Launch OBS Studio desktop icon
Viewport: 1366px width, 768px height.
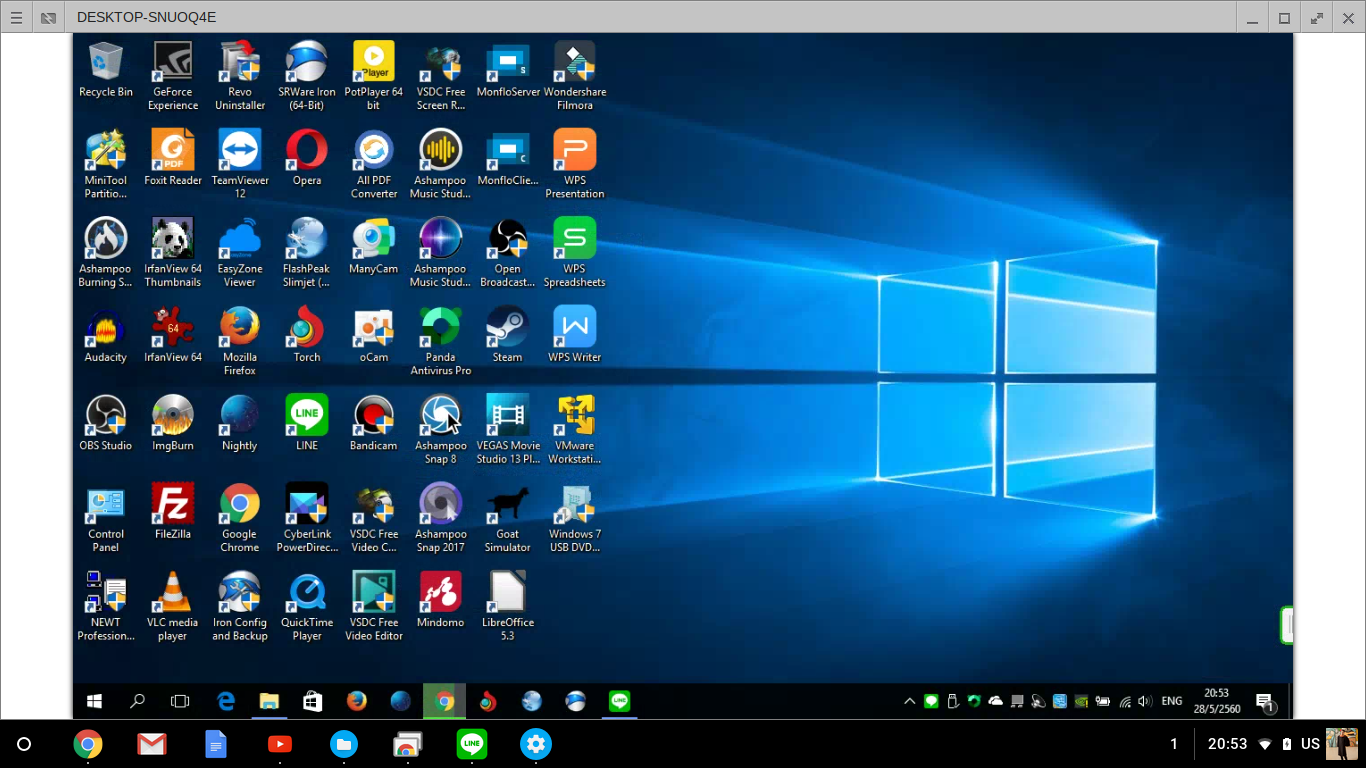tap(106, 423)
